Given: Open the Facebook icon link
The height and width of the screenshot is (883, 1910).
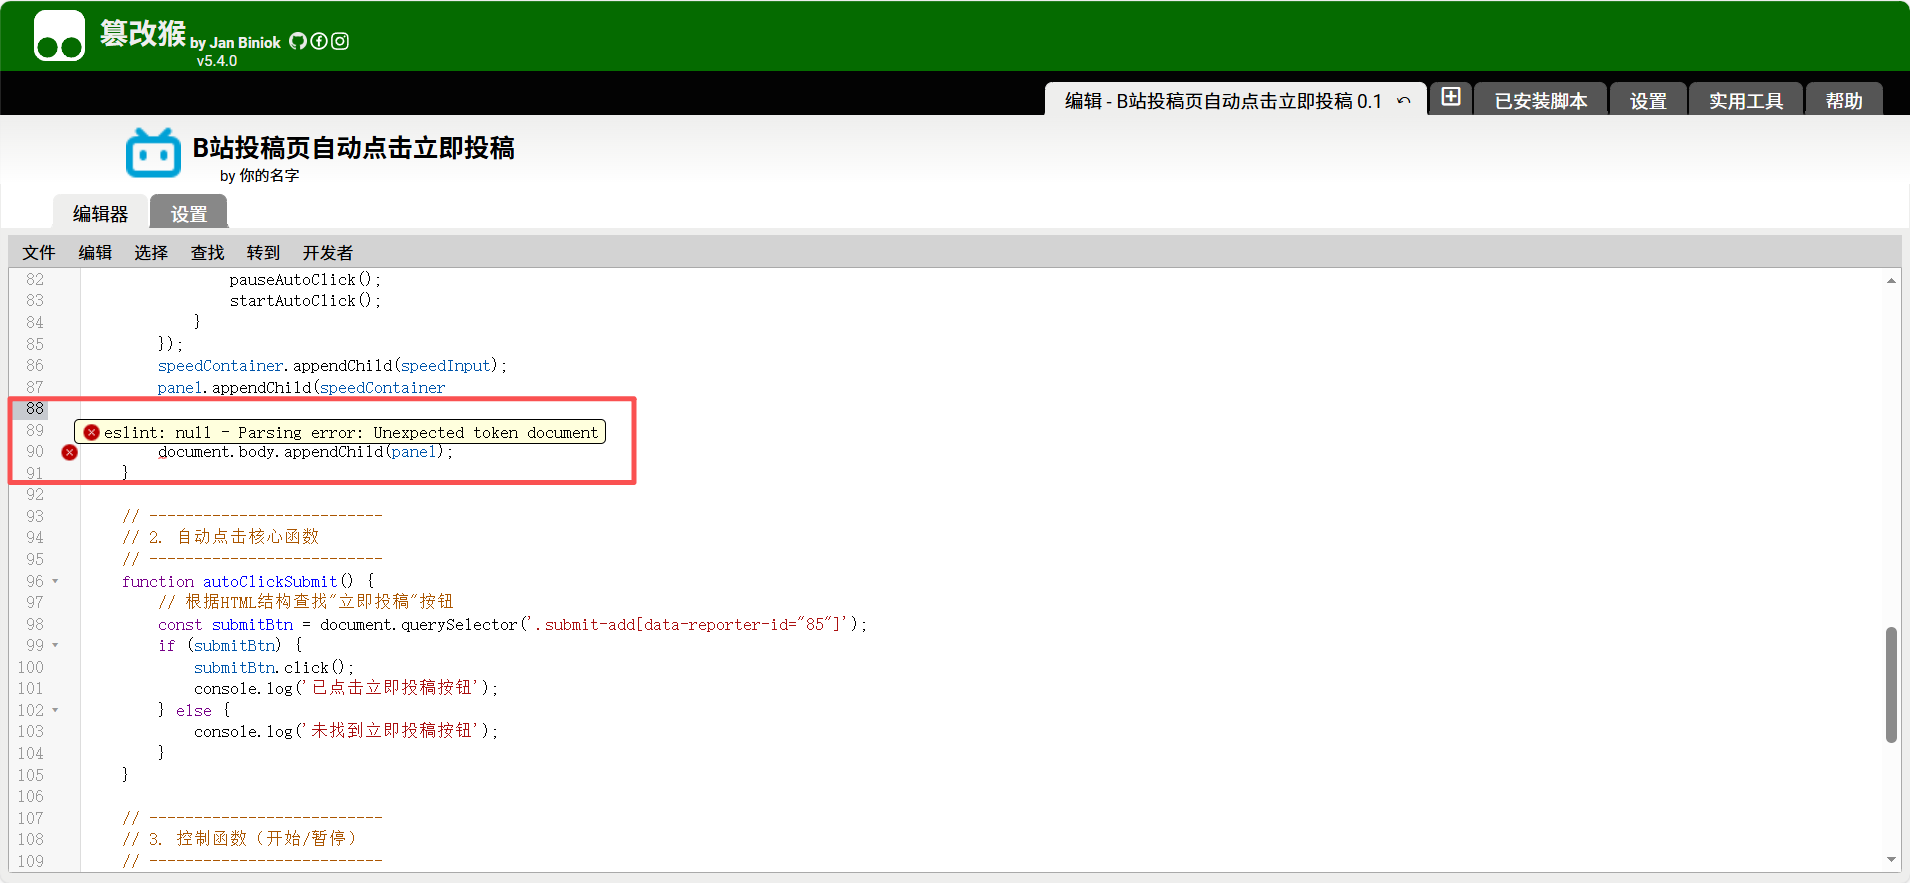Looking at the screenshot, I should 319,41.
